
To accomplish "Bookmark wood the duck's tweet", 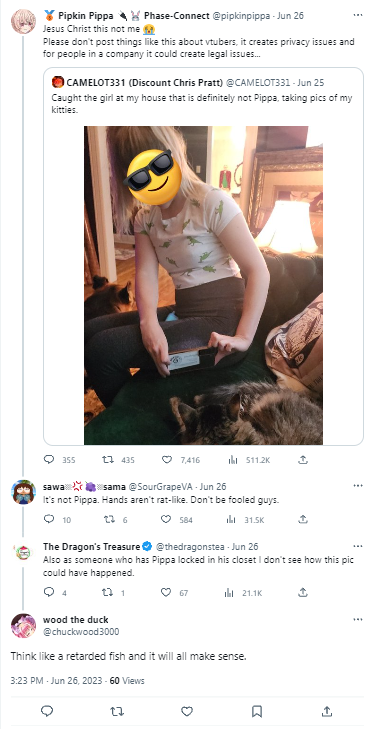I will [257, 711].
